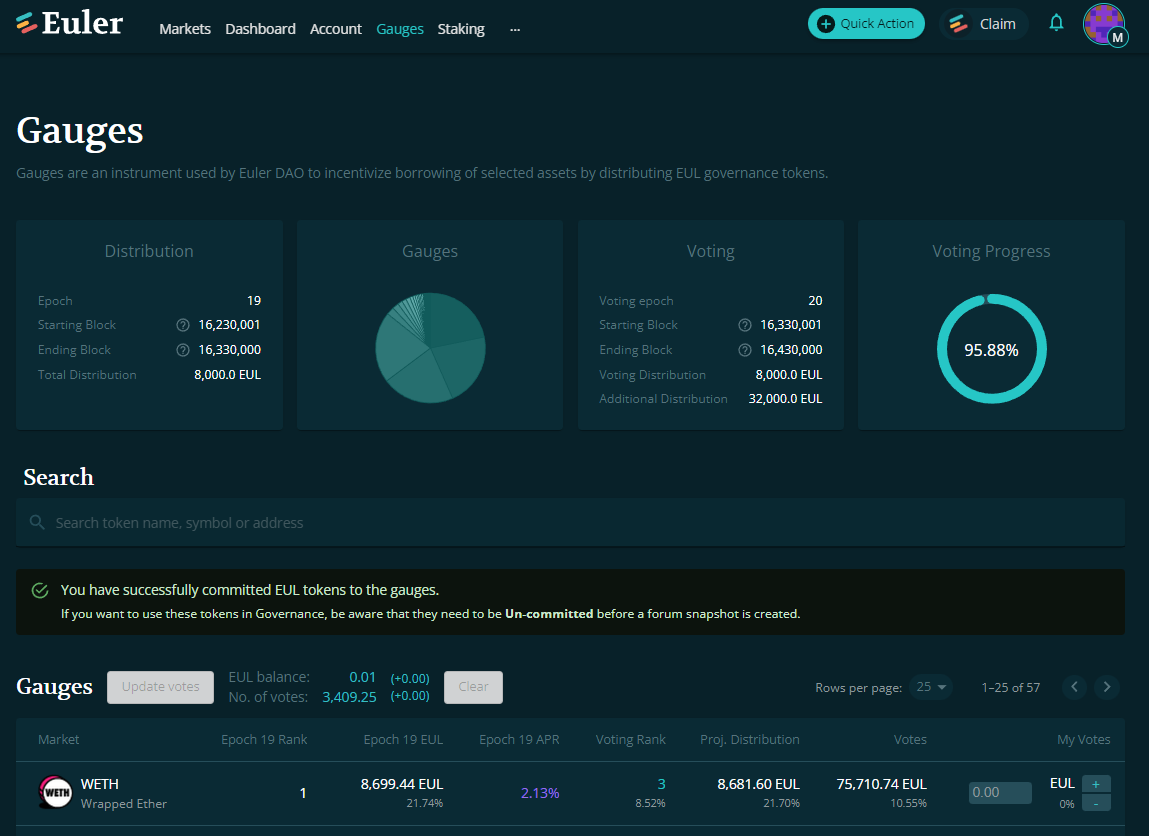Go to previous page of gauges
This screenshot has height=836, width=1149.
1074,687
